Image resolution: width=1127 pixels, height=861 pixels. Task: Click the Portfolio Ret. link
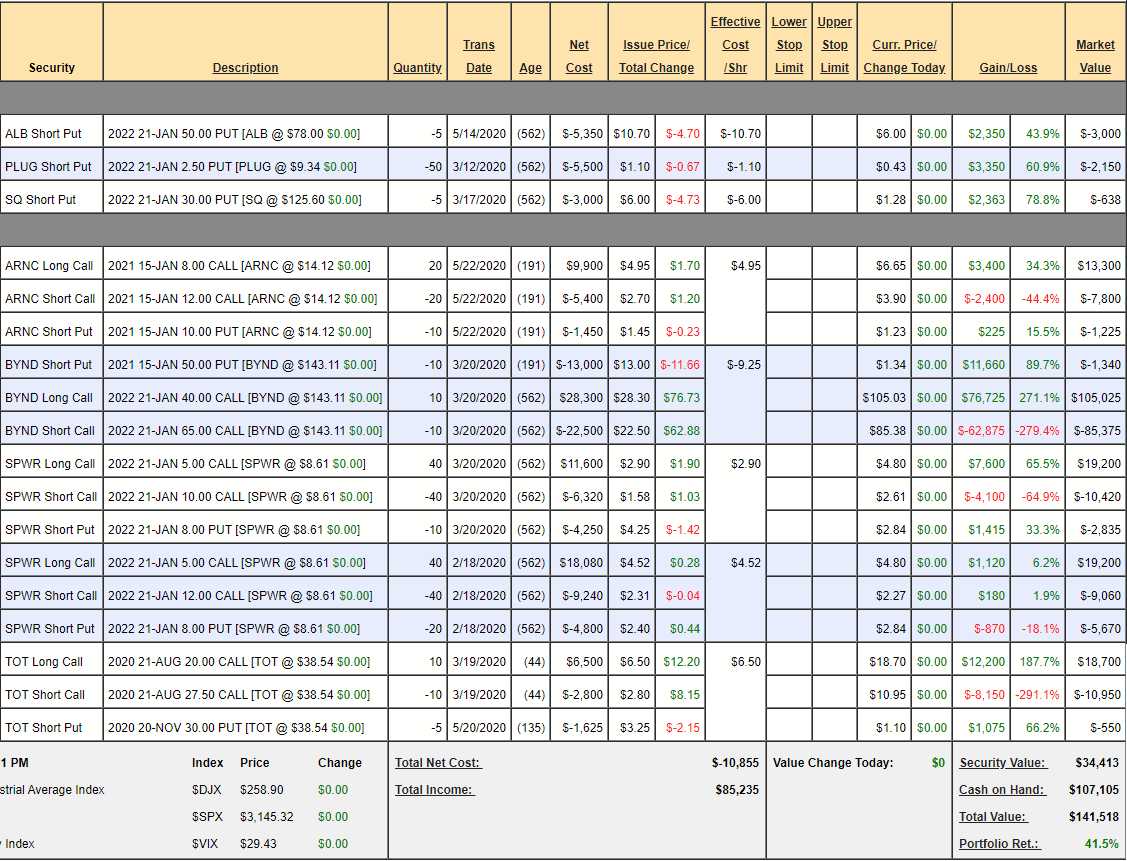tap(999, 844)
